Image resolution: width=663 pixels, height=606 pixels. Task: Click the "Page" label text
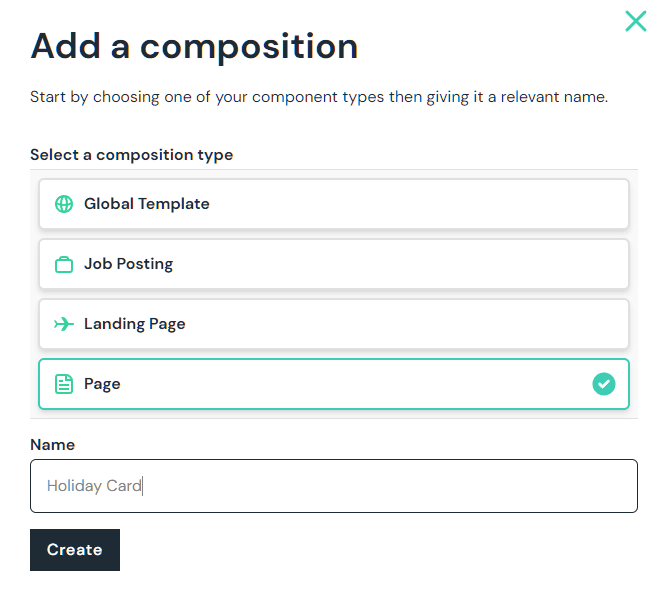102,384
